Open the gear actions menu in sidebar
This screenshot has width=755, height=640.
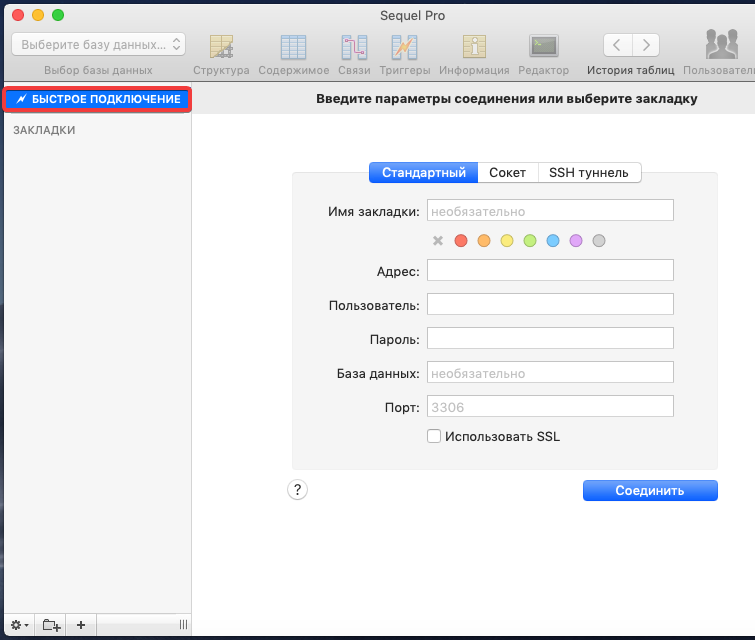click(19, 625)
